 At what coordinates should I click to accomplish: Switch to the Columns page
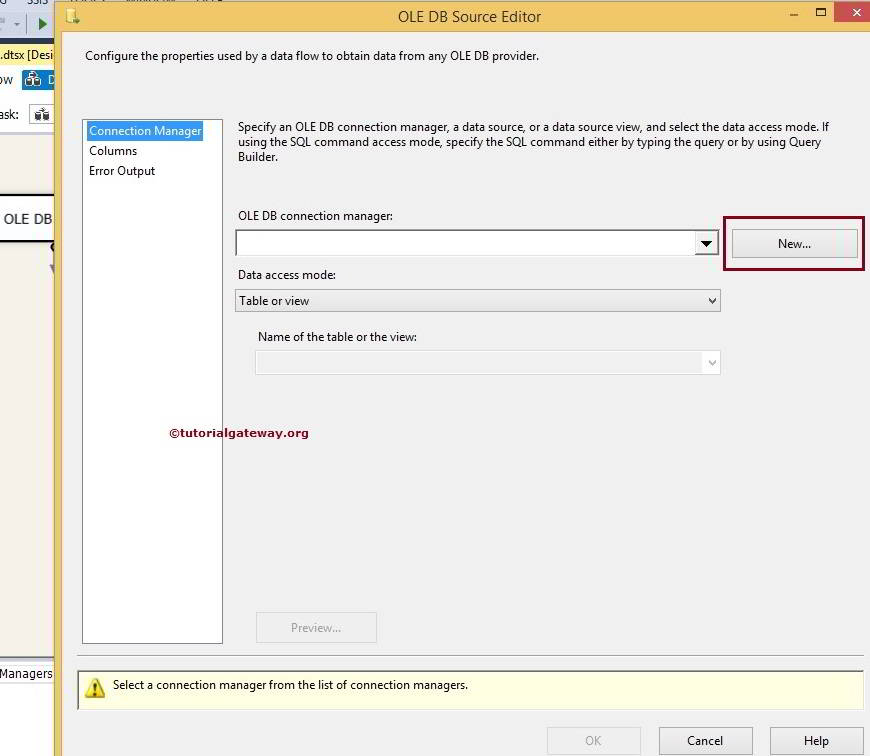[x=113, y=151]
